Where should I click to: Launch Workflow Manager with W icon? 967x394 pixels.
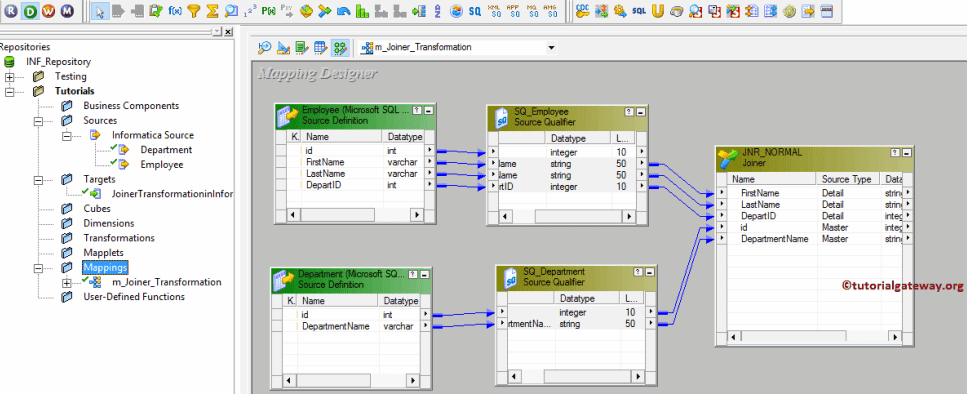[x=49, y=10]
